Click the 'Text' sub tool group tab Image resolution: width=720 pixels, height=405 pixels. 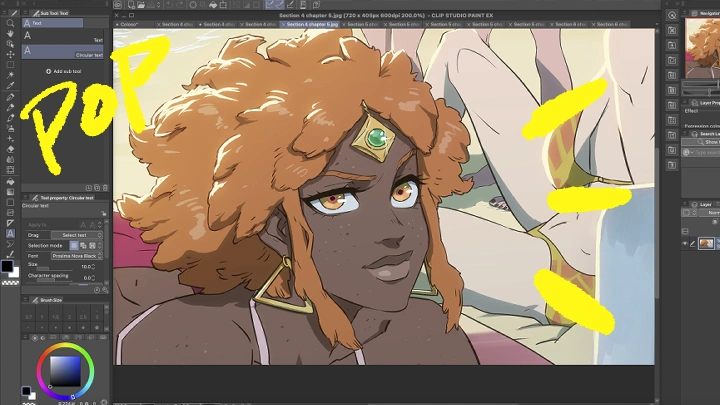point(53,23)
